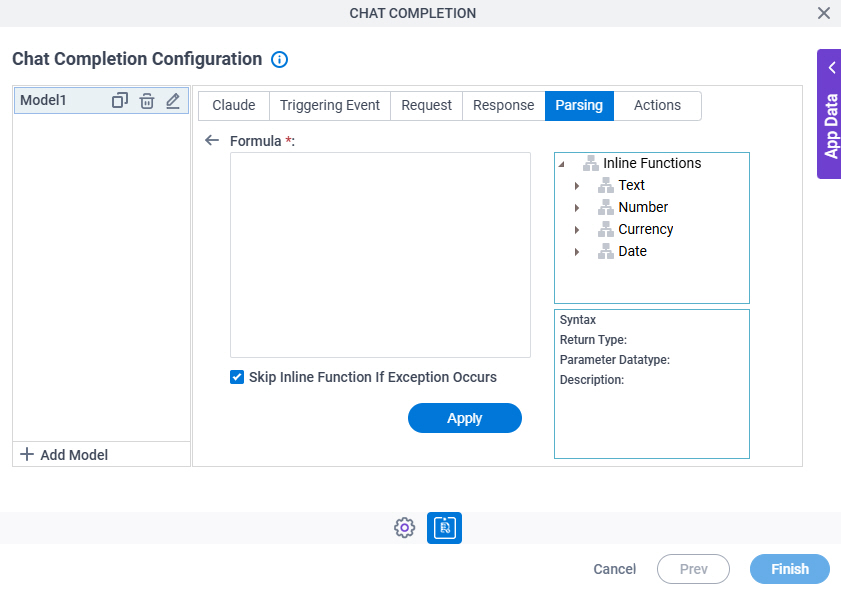Click the Parameter Datatype label
This screenshot has height=591, width=841.
click(x=615, y=360)
